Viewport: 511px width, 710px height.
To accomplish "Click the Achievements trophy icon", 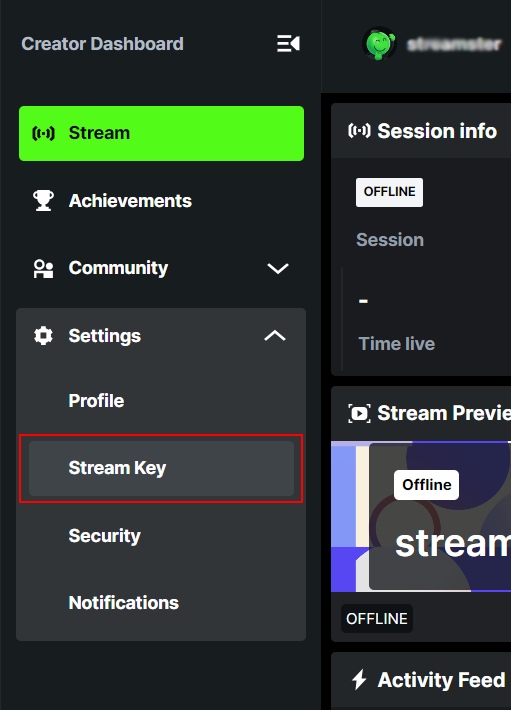I will pyautogui.click(x=43, y=201).
